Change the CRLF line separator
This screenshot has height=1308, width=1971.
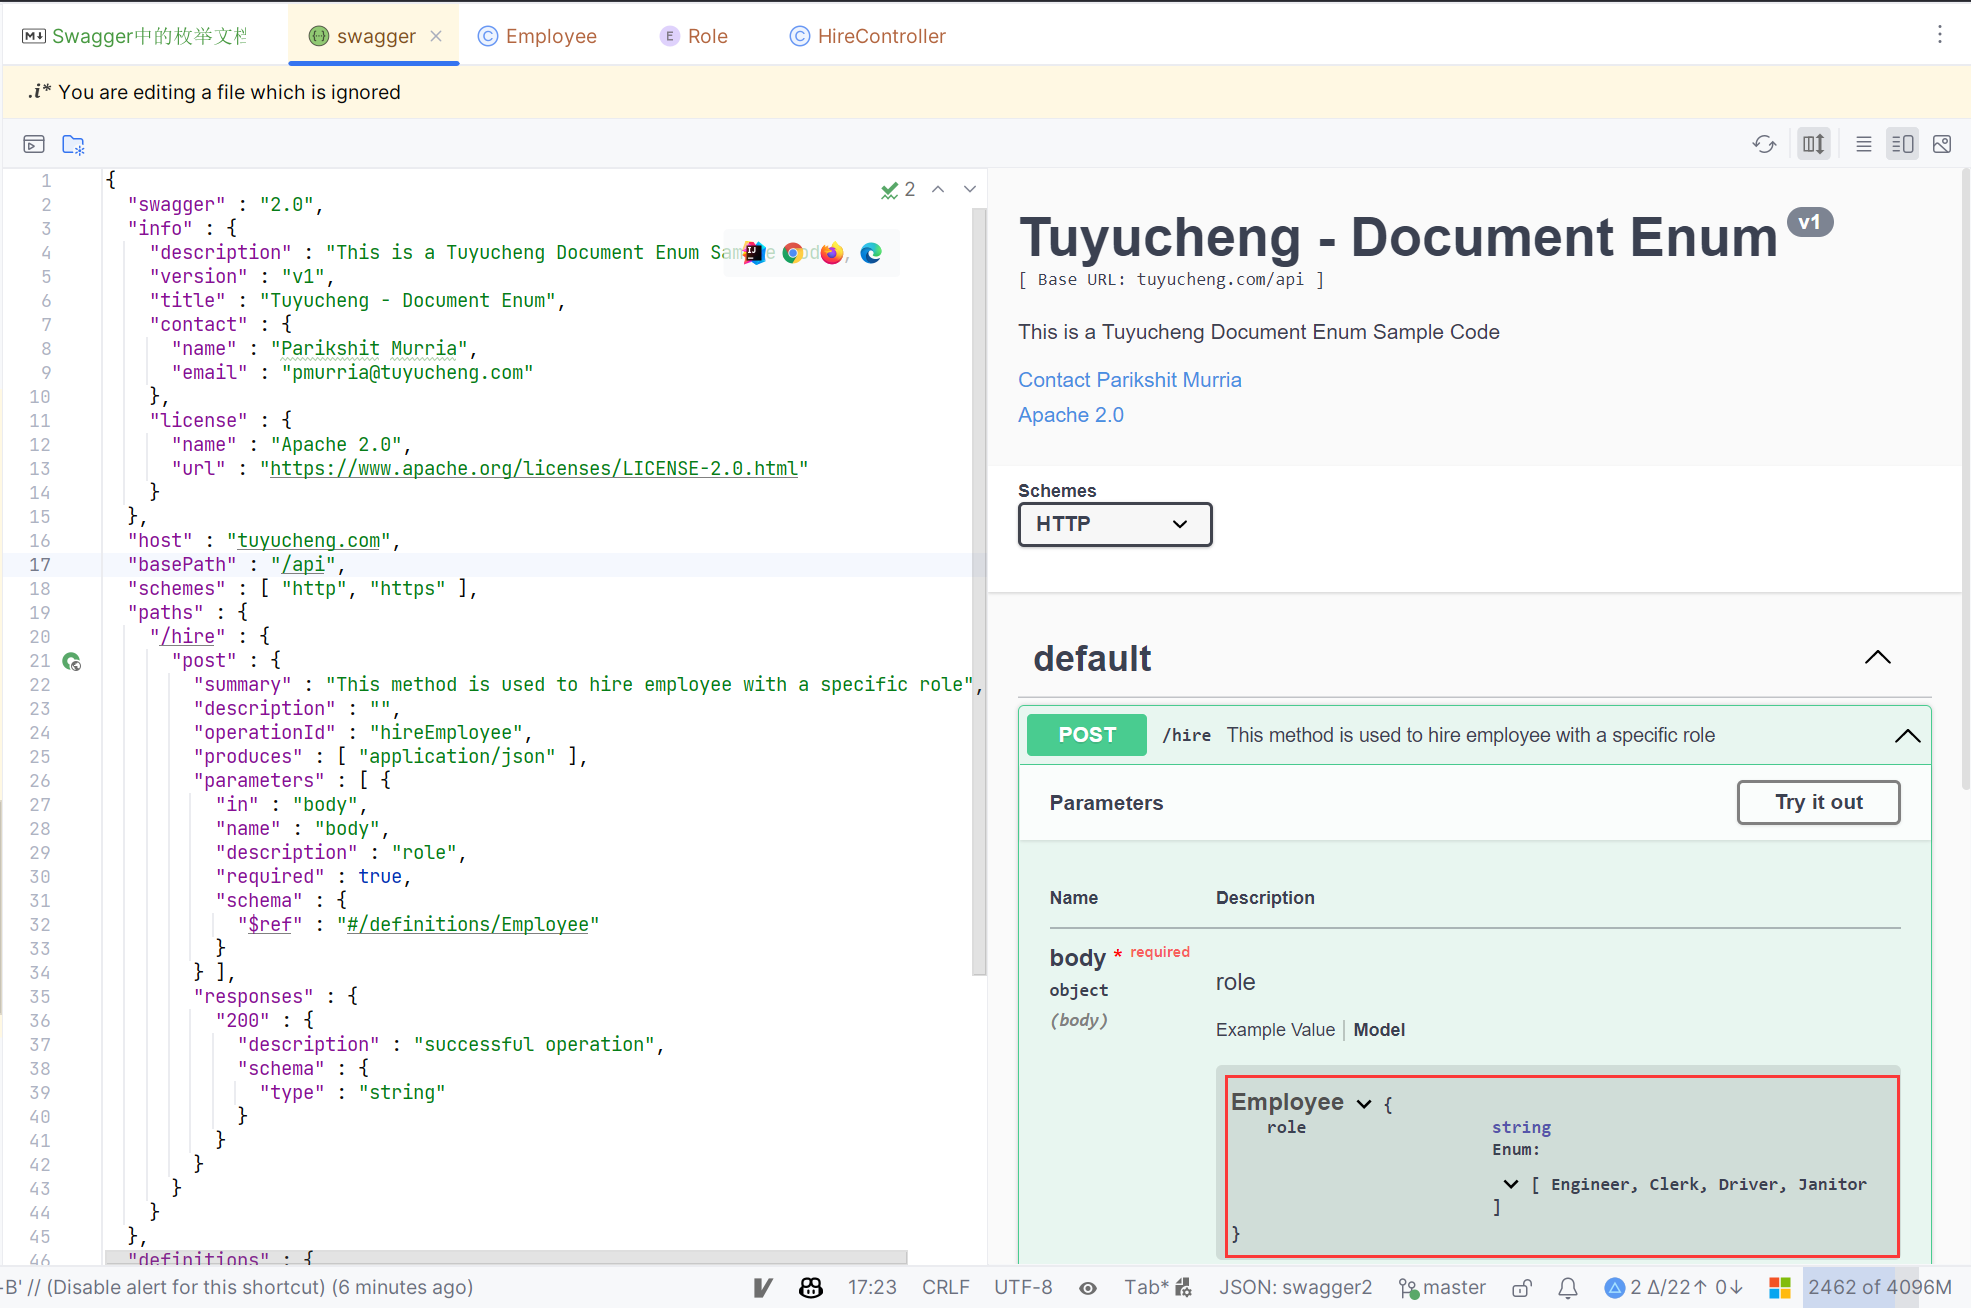click(x=946, y=1288)
